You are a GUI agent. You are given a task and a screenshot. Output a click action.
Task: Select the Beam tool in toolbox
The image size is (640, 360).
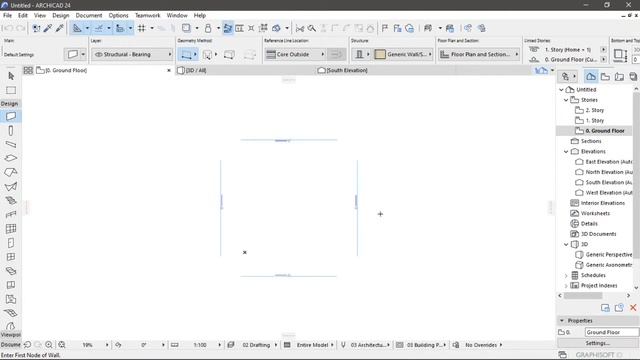(x=11, y=144)
